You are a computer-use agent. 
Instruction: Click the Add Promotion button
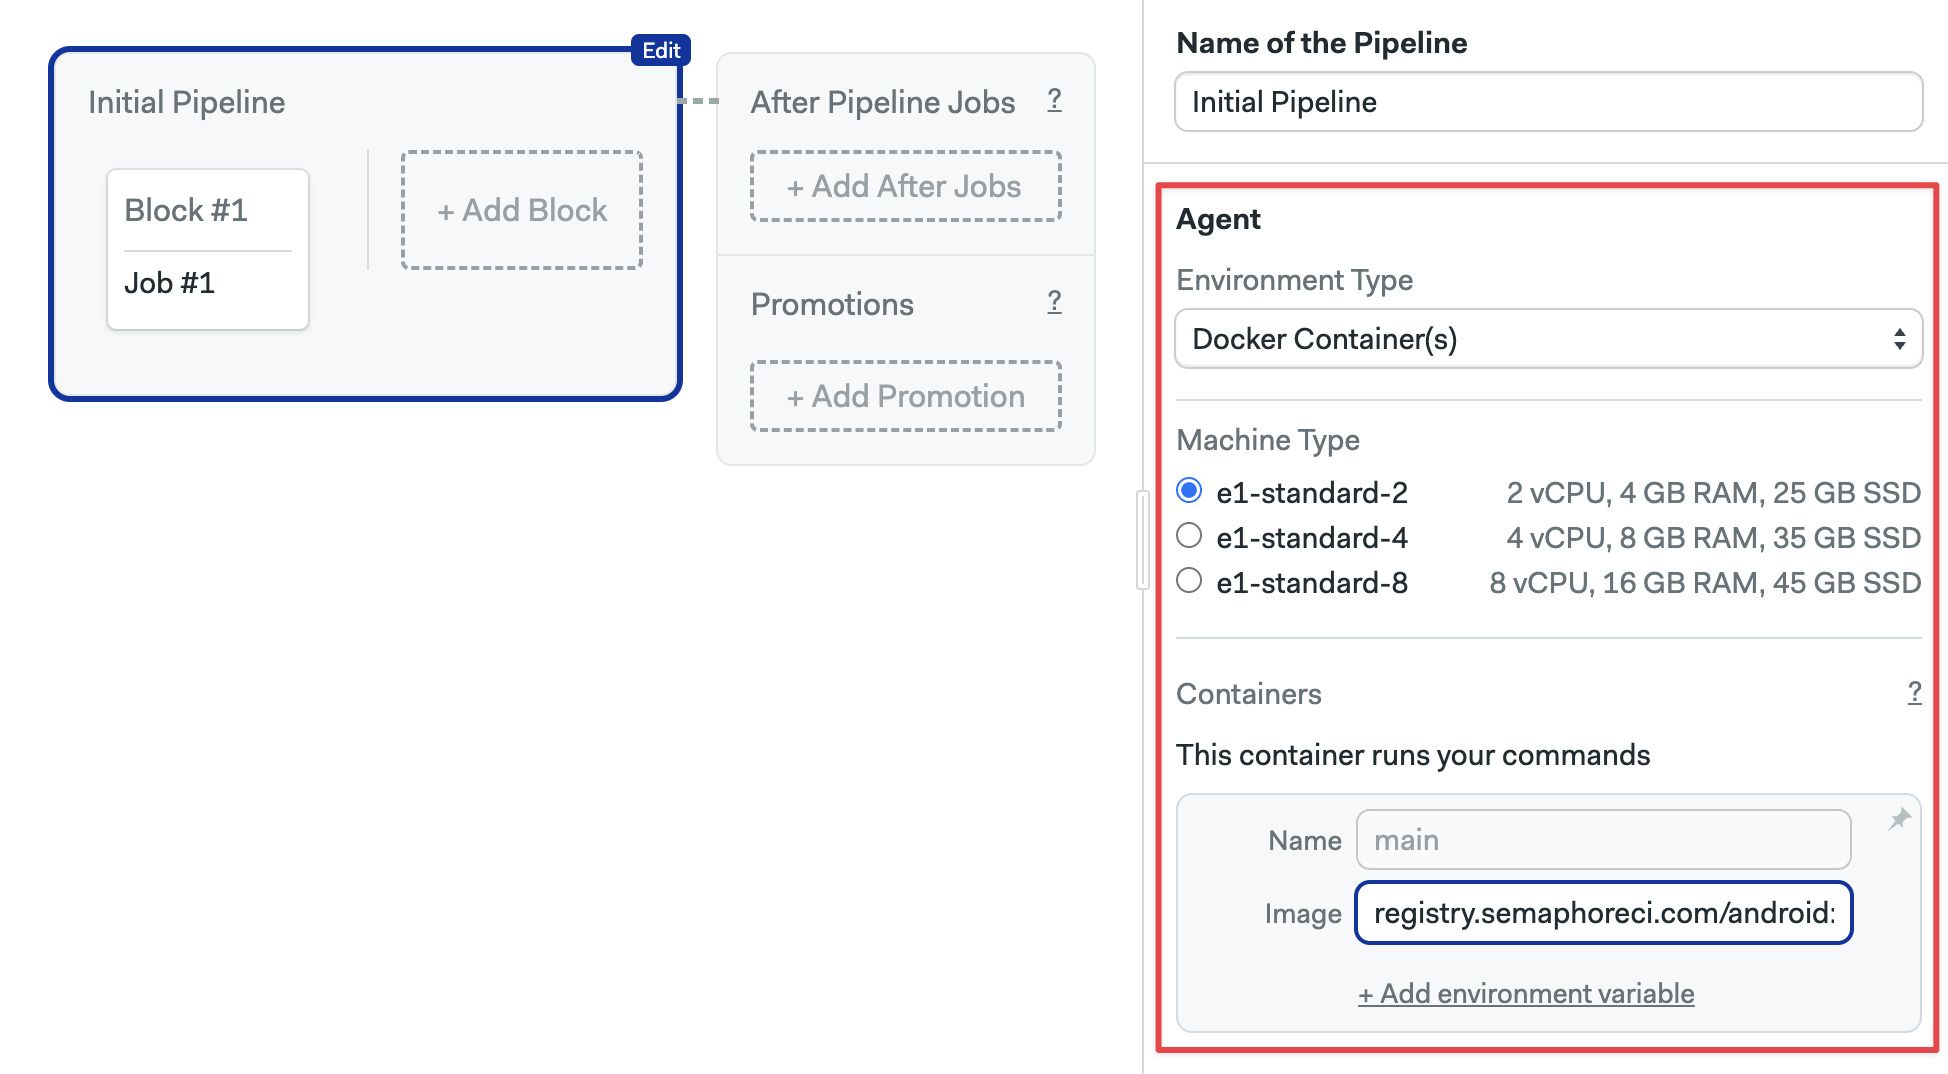[905, 396]
